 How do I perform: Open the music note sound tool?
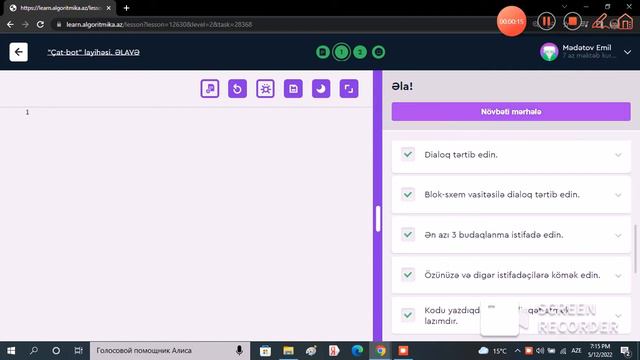click(x=210, y=89)
